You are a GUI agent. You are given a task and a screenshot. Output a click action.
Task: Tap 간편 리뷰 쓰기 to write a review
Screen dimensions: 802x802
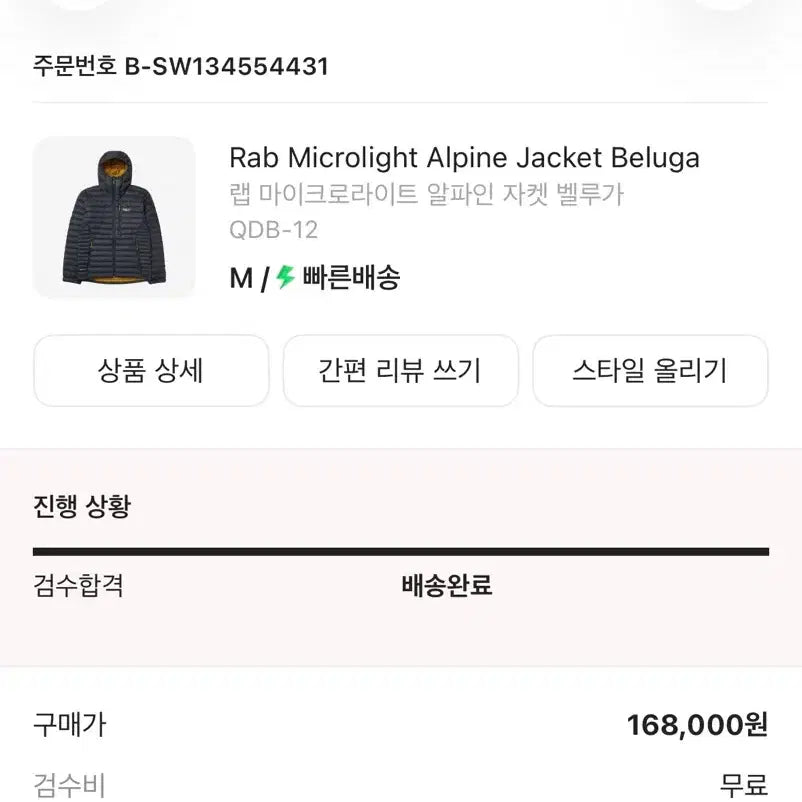point(400,371)
